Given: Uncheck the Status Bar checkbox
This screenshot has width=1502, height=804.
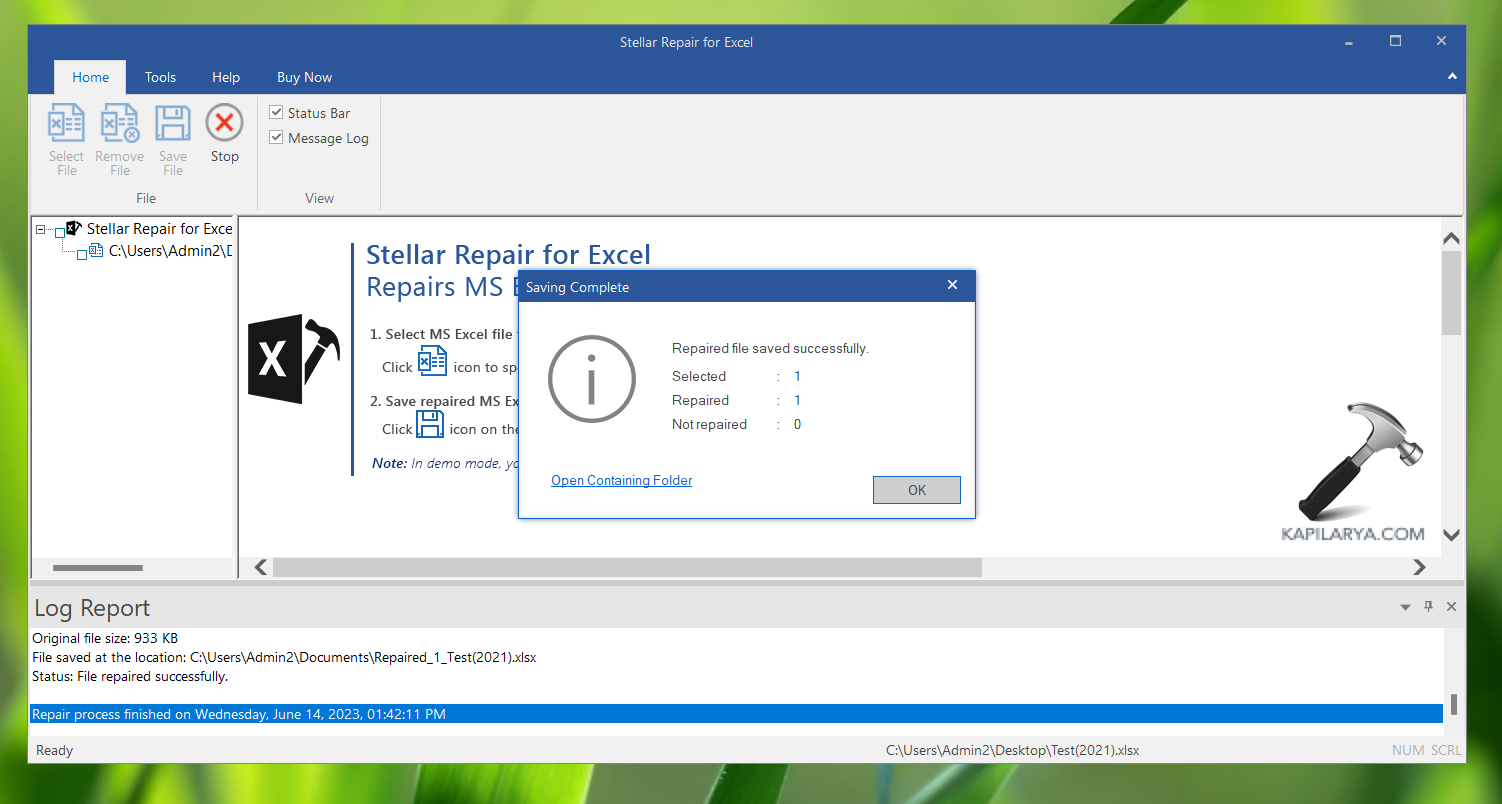Looking at the screenshot, I should tap(277, 113).
